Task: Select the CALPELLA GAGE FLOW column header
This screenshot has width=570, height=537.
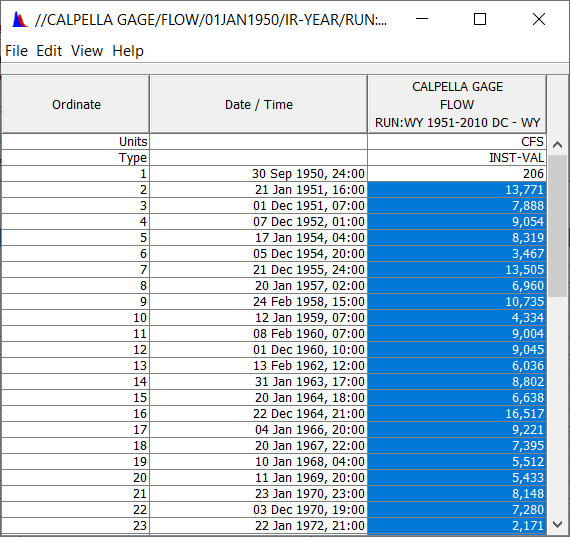Action: coord(457,105)
